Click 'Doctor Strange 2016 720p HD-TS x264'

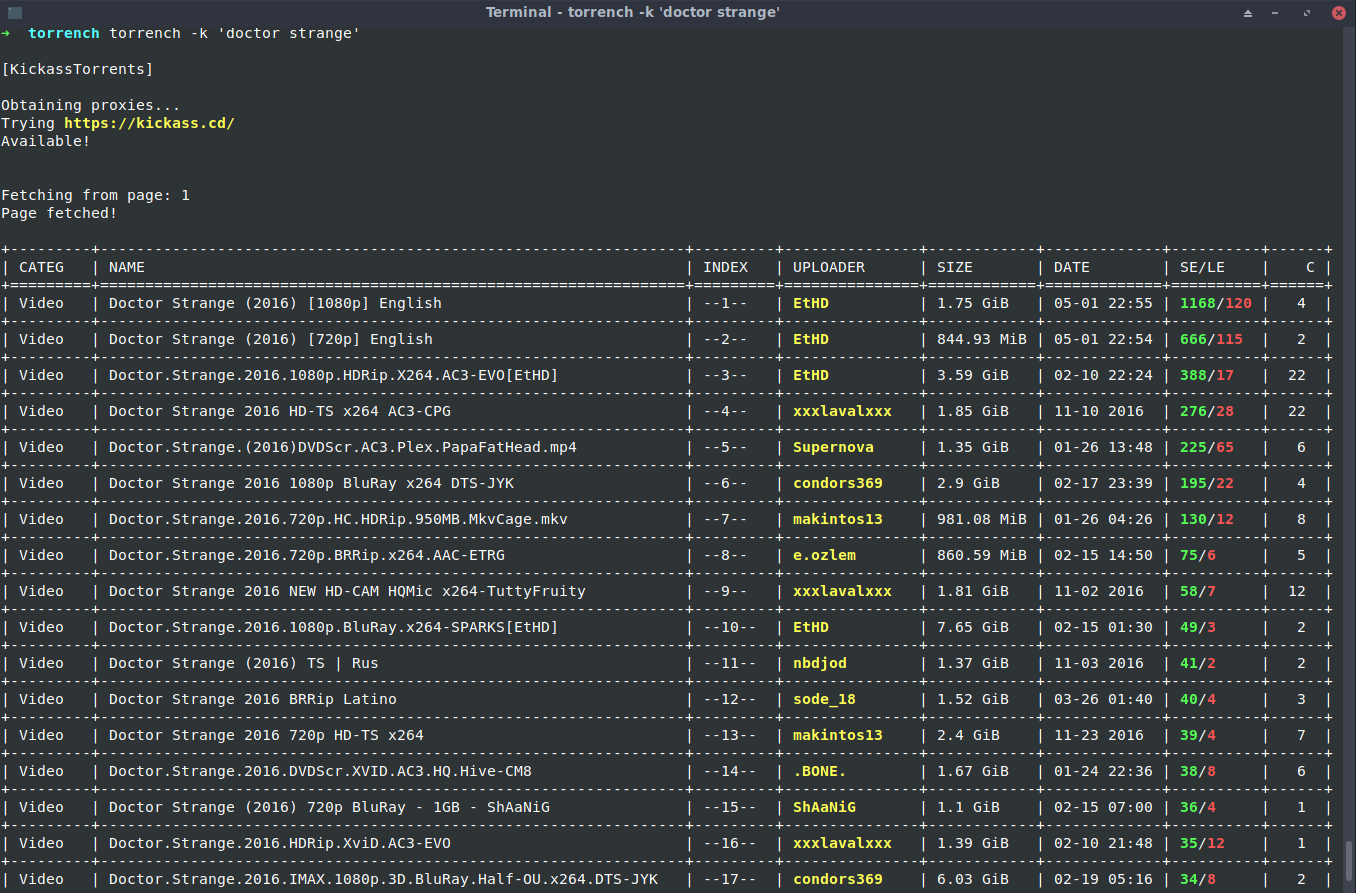(266, 735)
